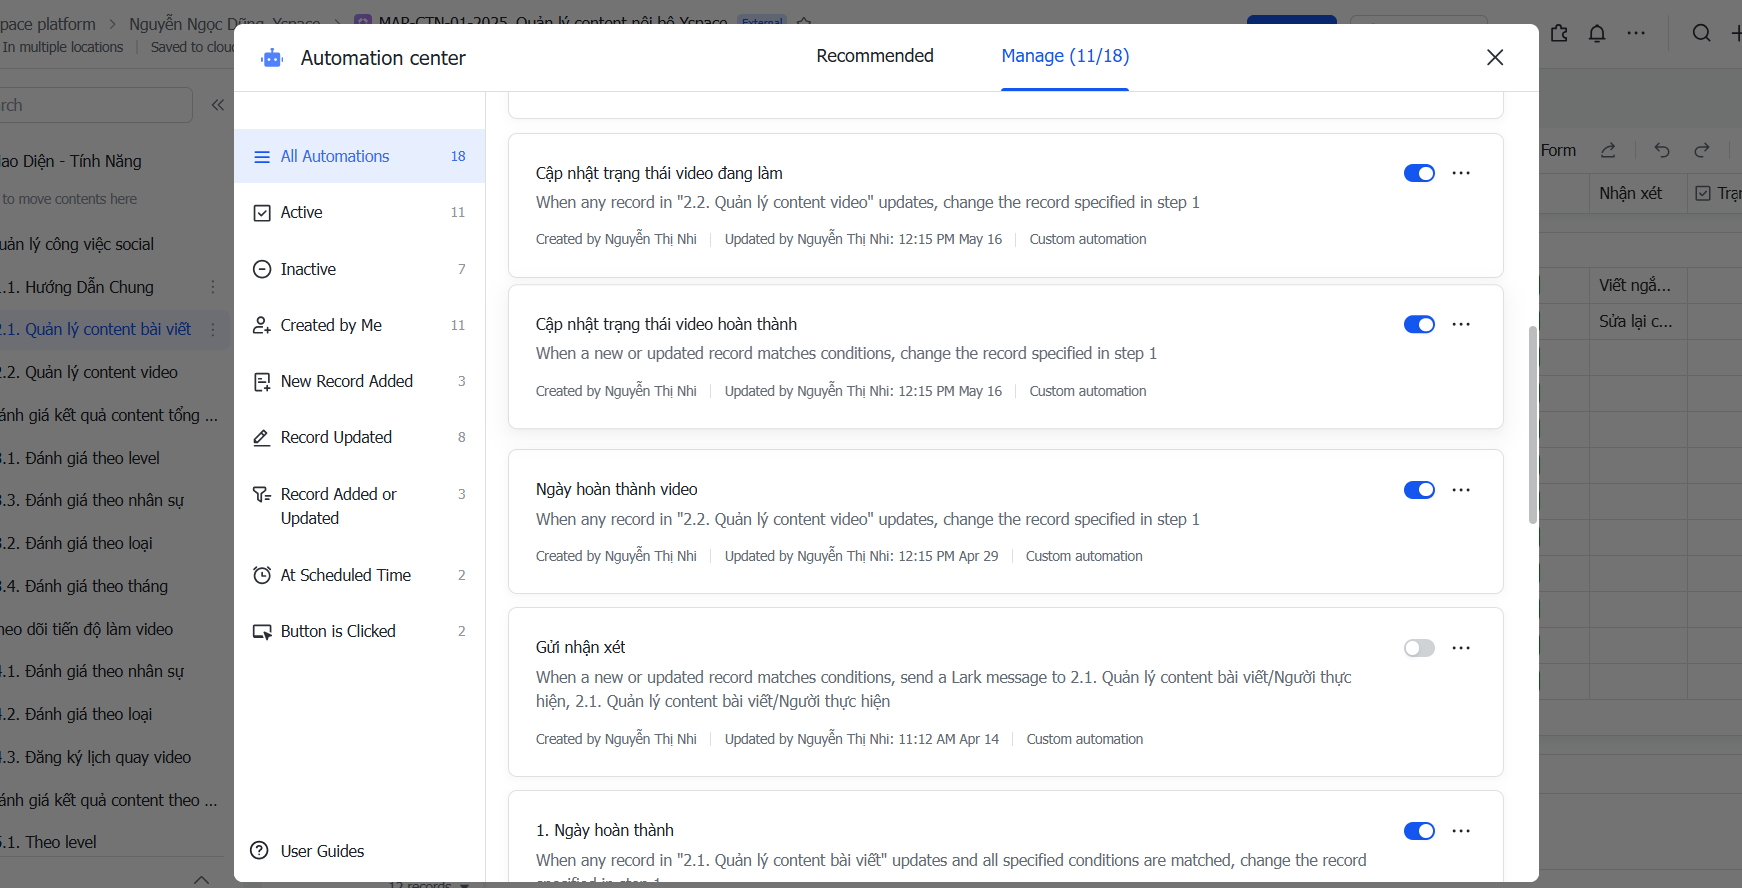Viewport: 1742px width, 888px height.
Task: Select Record Added or Updated filter
Action: pos(360,506)
